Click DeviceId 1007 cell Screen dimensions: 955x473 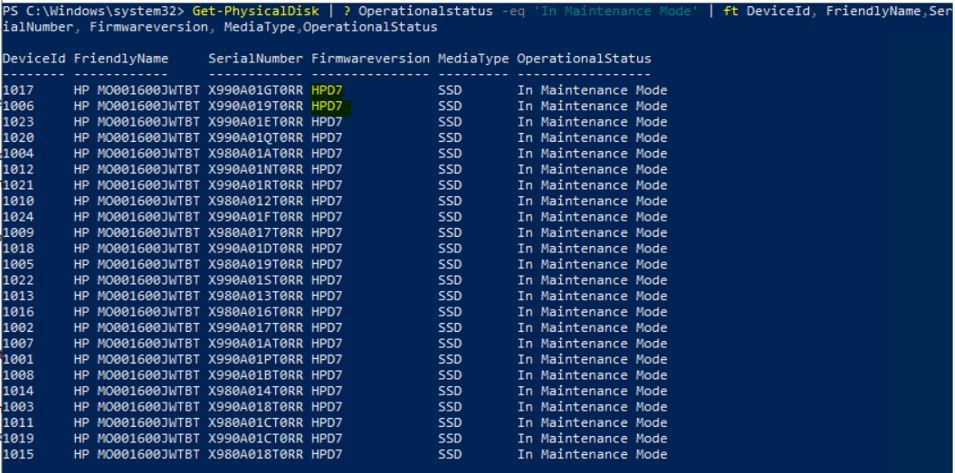pyautogui.click(x=18, y=343)
